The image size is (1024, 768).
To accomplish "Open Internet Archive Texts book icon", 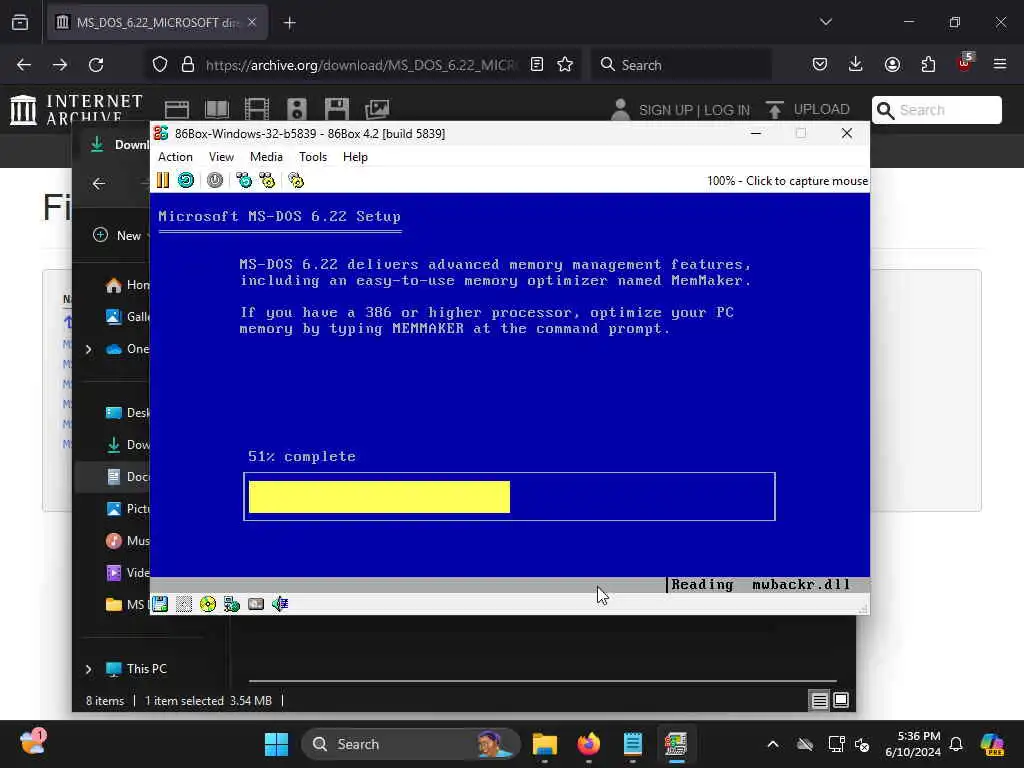I will (217, 109).
